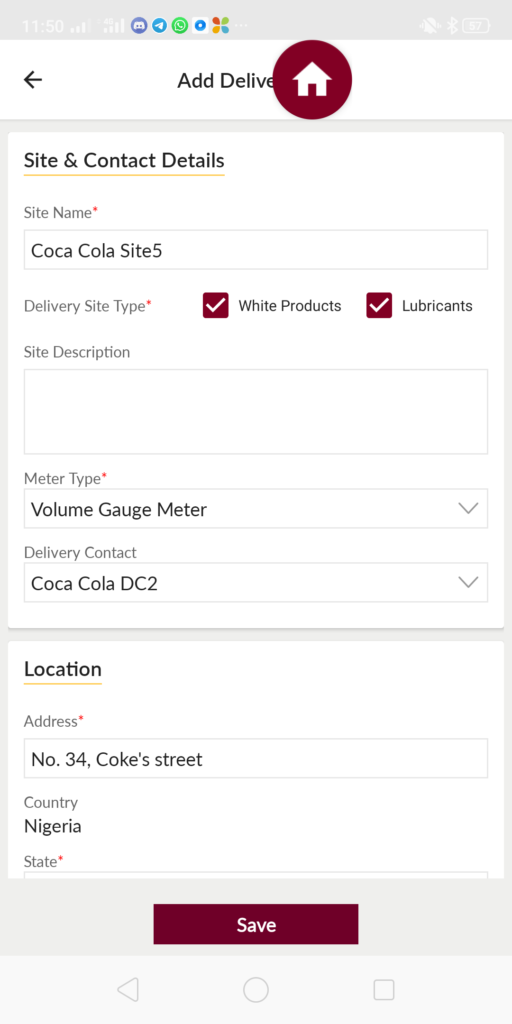
Task: Uncheck the White Products checkbox
Action: click(216, 306)
